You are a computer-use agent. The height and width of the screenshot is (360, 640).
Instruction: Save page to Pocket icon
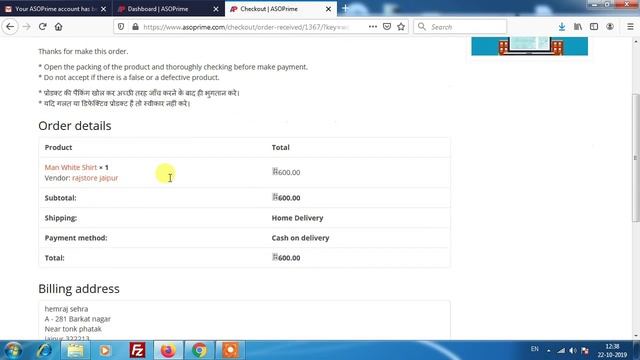387,27
